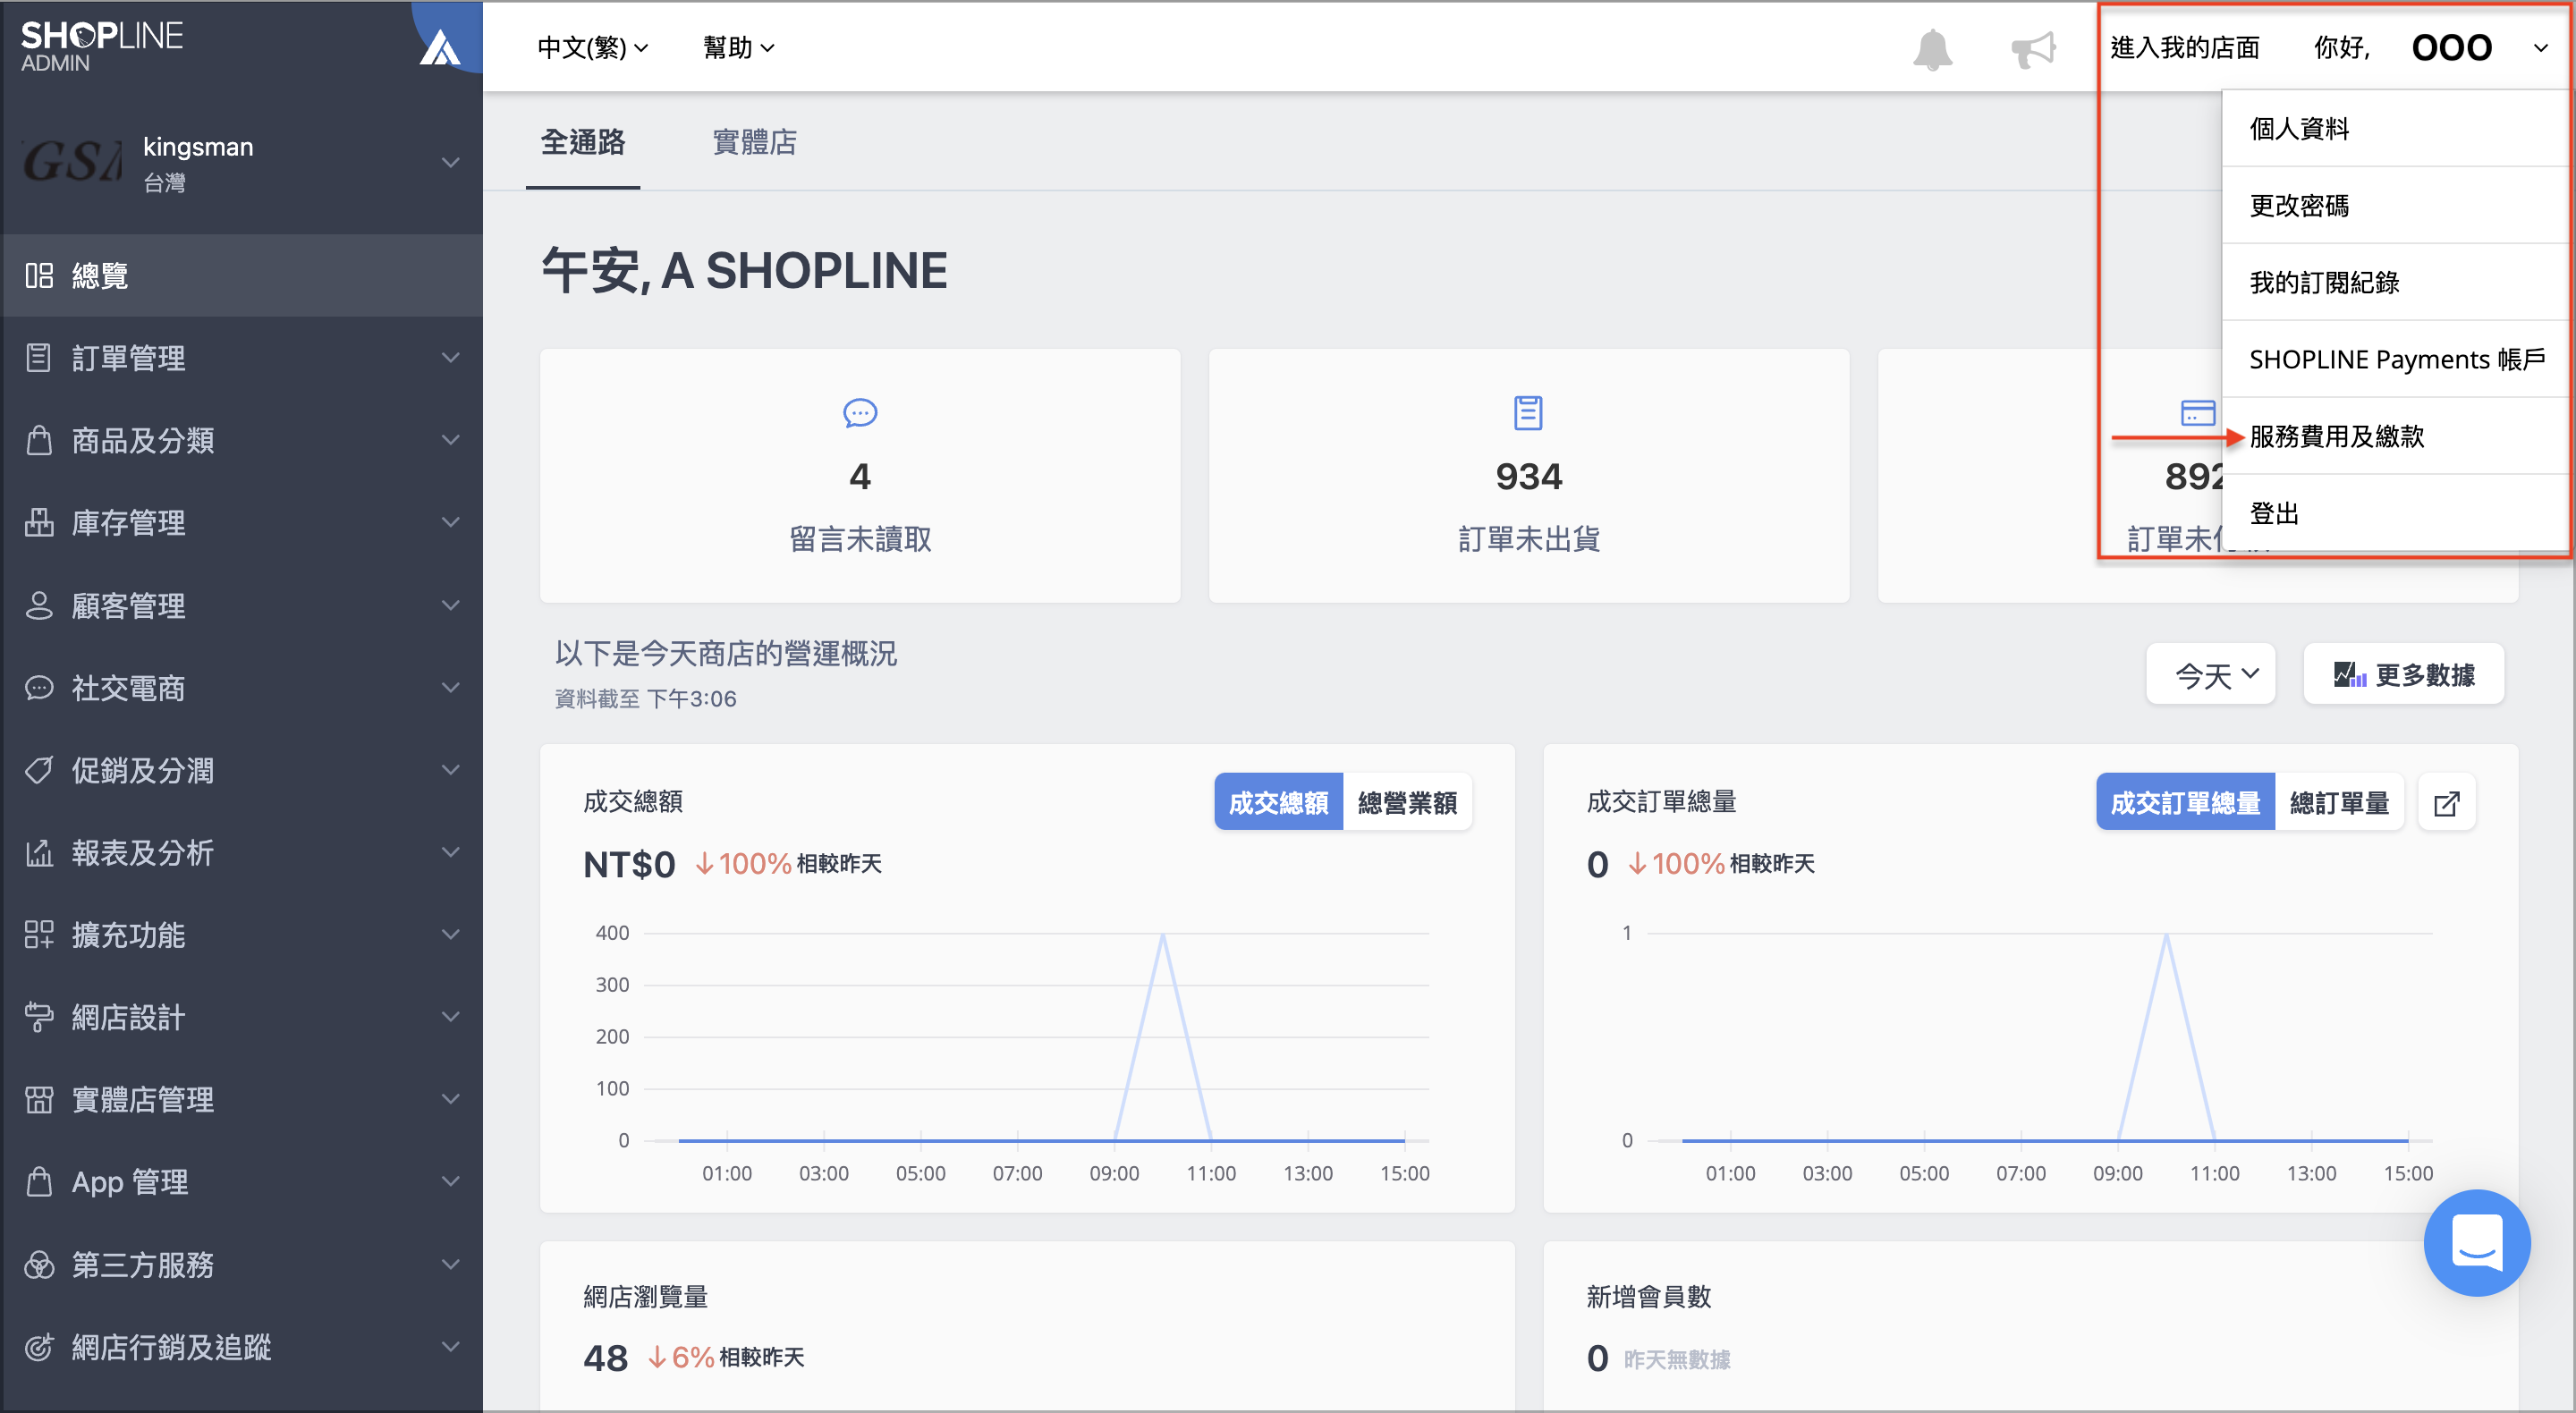
Task: Click the 網店設計 paint roller icon
Action: pos(39,1017)
